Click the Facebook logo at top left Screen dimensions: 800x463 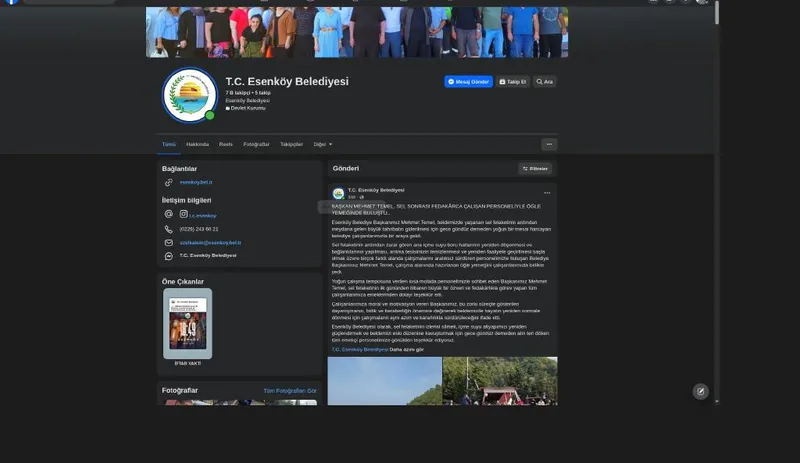[x=11, y=2]
